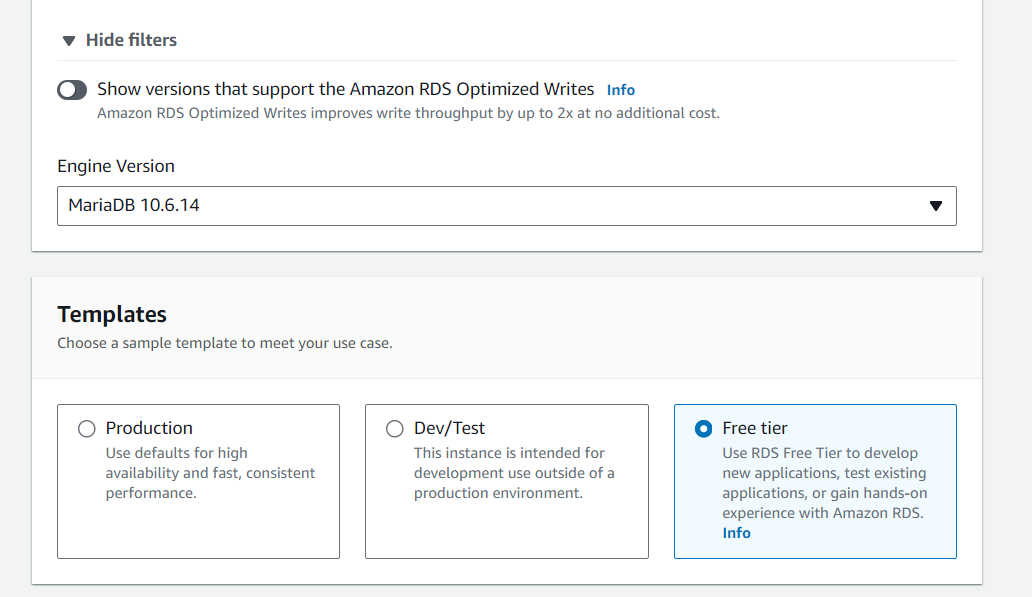Click the Optimized Writes throughput description text
Viewport: 1032px width, 597px height.
click(409, 113)
